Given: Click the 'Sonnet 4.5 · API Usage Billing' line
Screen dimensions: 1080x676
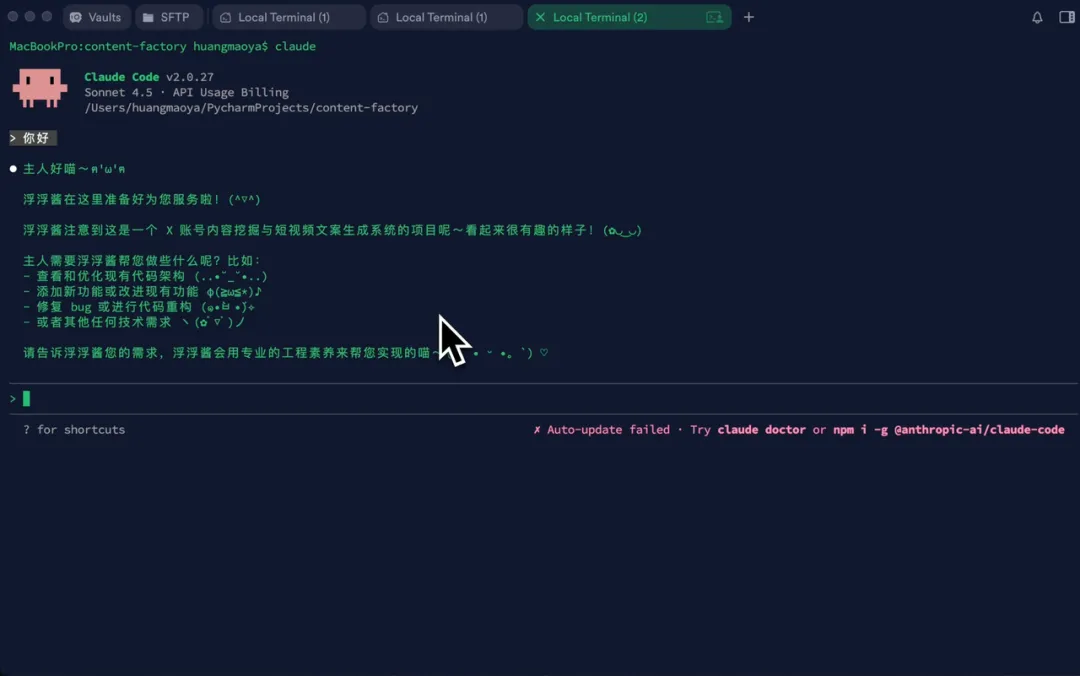Looking at the screenshot, I should [186, 92].
